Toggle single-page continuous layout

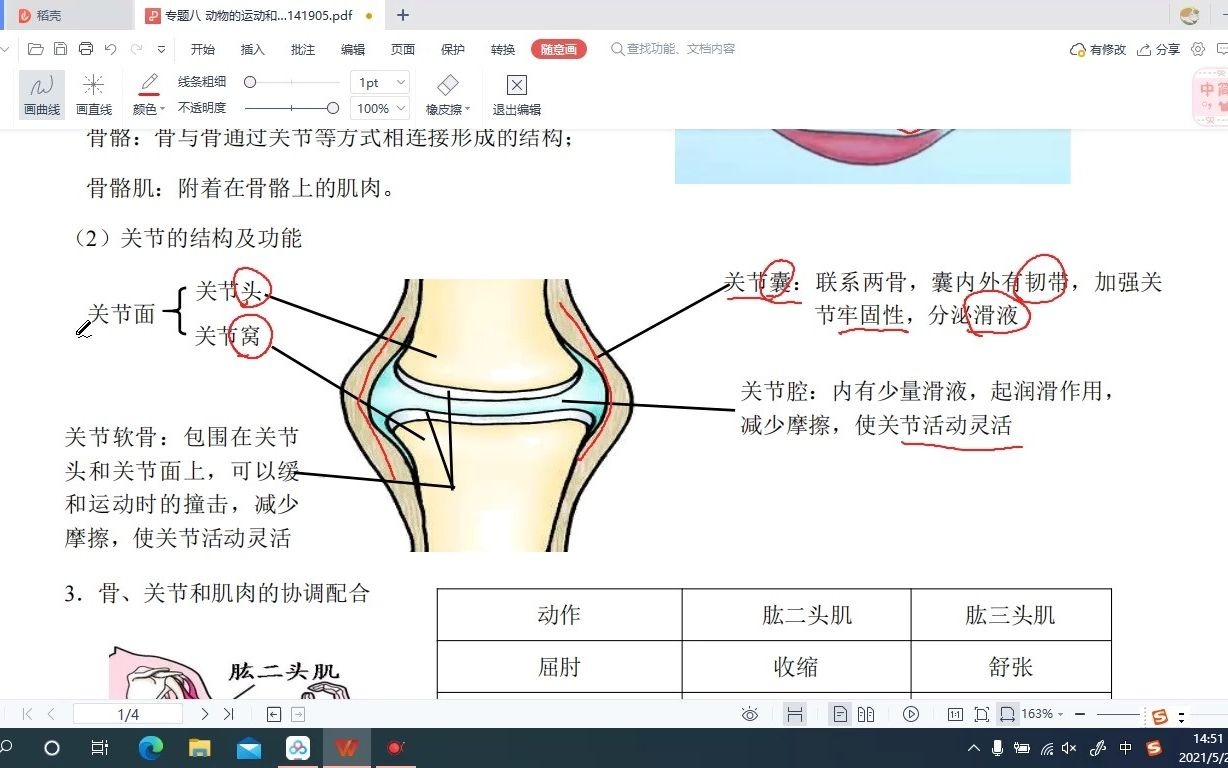pyautogui.click(x=842, y=714)
